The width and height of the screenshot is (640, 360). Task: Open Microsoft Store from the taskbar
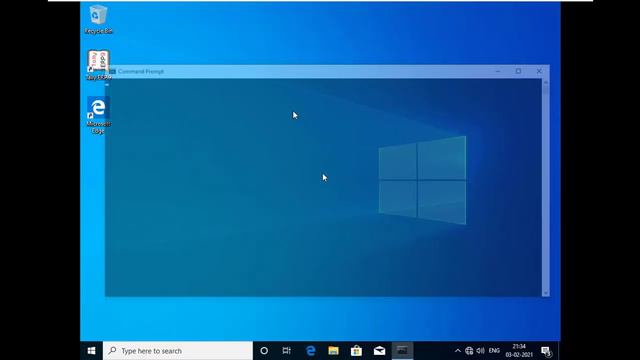[356, 351]
